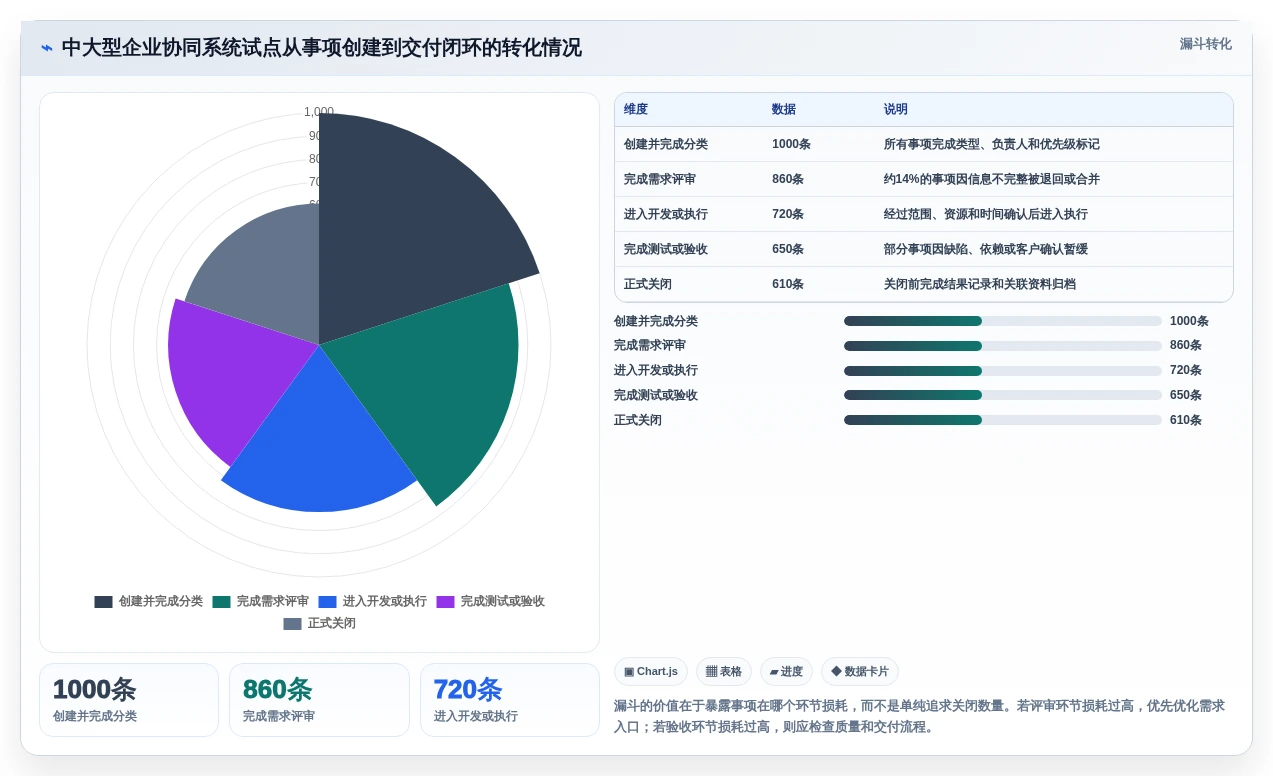Viewport: 1273px width, 776px height.
Task: Click the 维度 column header
Action: (x=636, y=110)
